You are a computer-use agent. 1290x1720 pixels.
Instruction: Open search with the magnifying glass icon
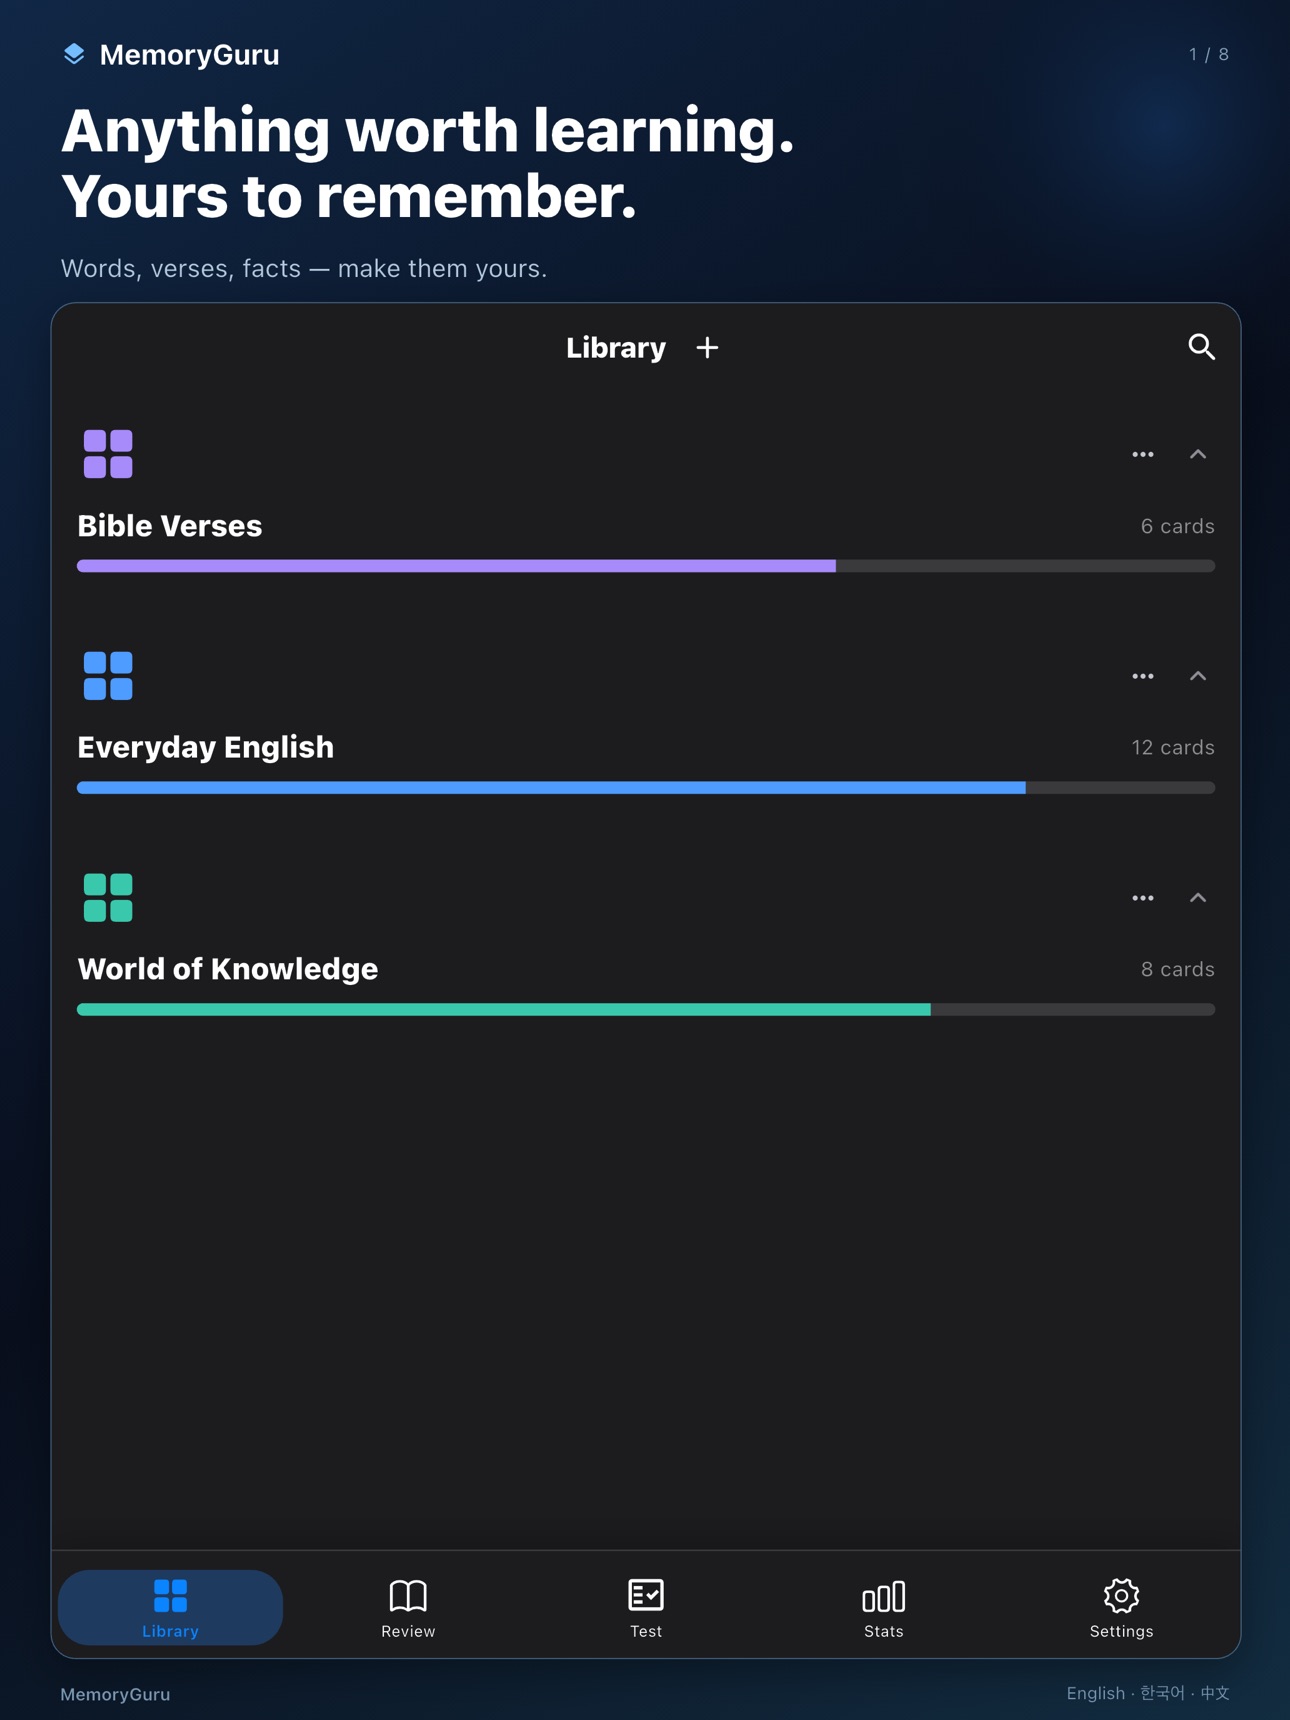(1201, 347)
